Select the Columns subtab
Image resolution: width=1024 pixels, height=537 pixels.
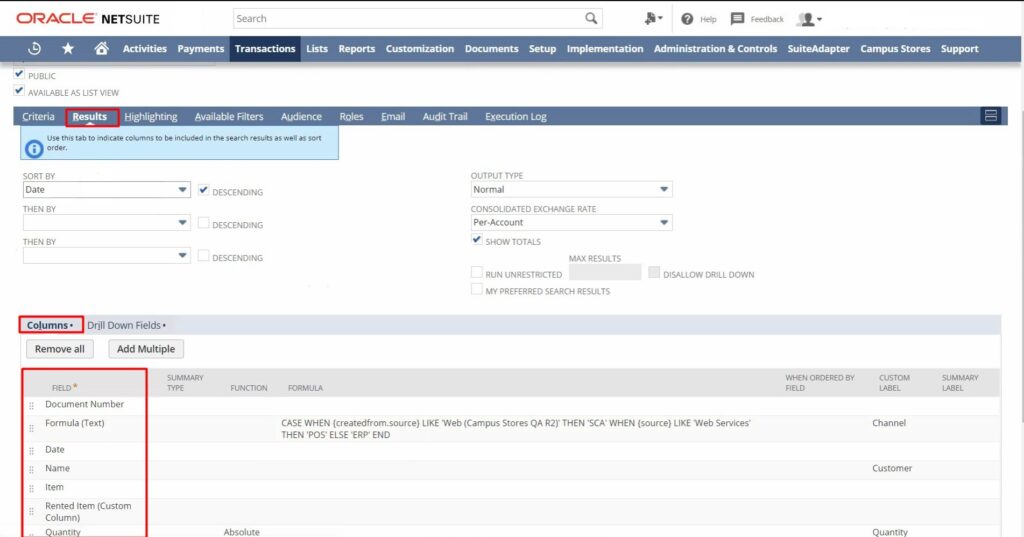point(50,325)
